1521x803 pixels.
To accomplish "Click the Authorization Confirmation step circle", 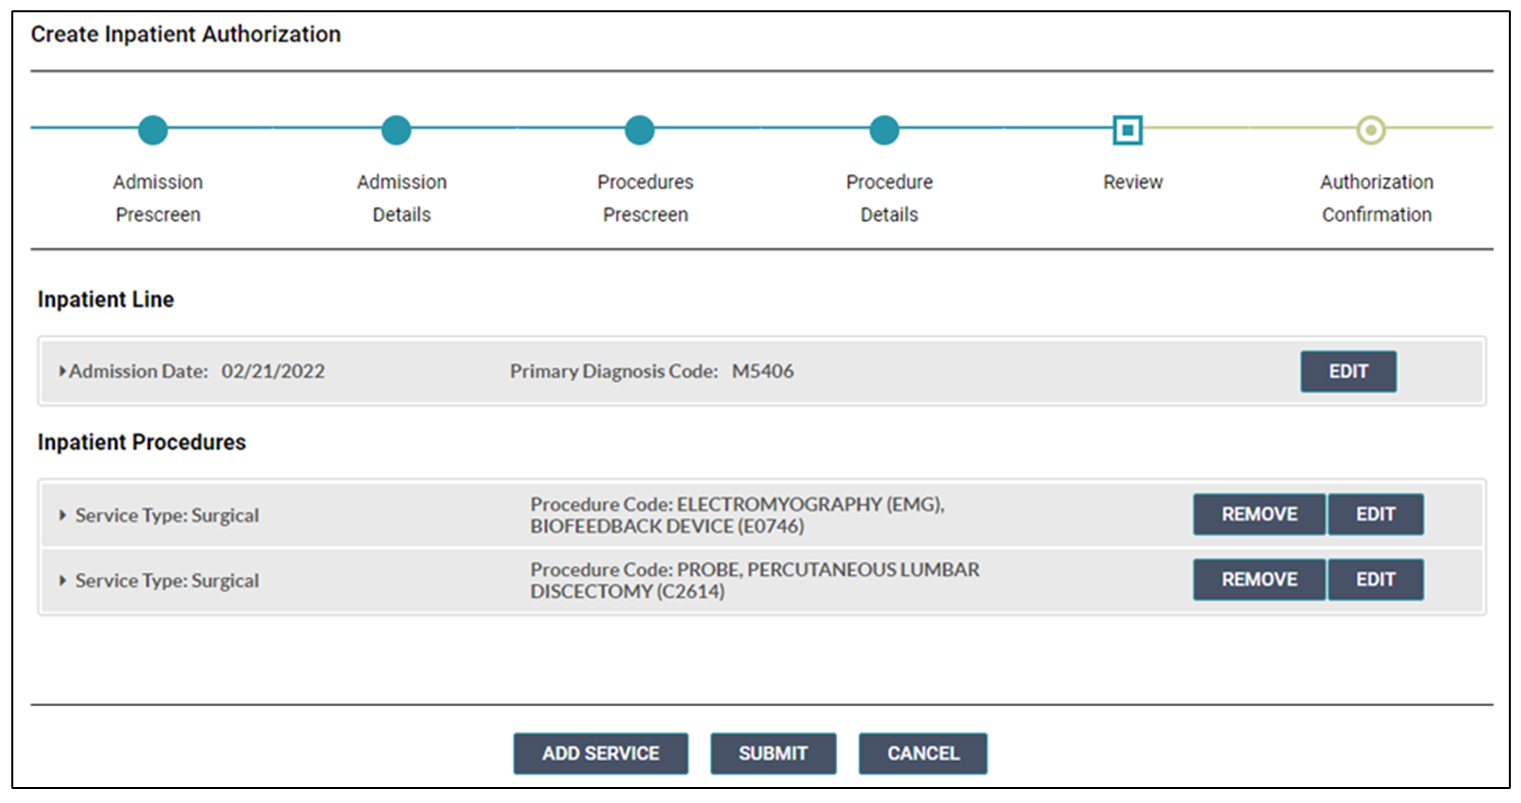I will pyautogui.click(x=1371, y=129).
